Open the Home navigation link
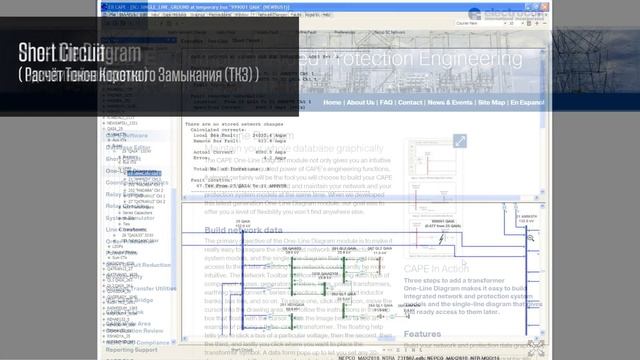This screenshot has height=360, width=640. point(332,102)
